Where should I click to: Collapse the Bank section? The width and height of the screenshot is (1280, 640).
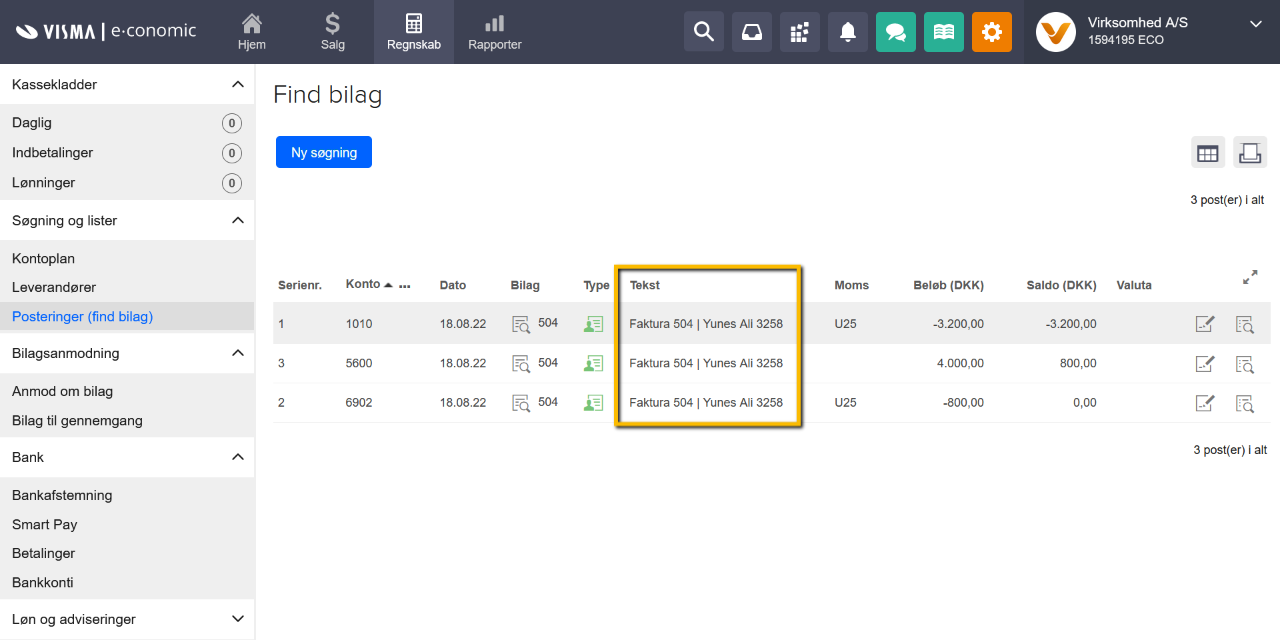coord(237,457)
